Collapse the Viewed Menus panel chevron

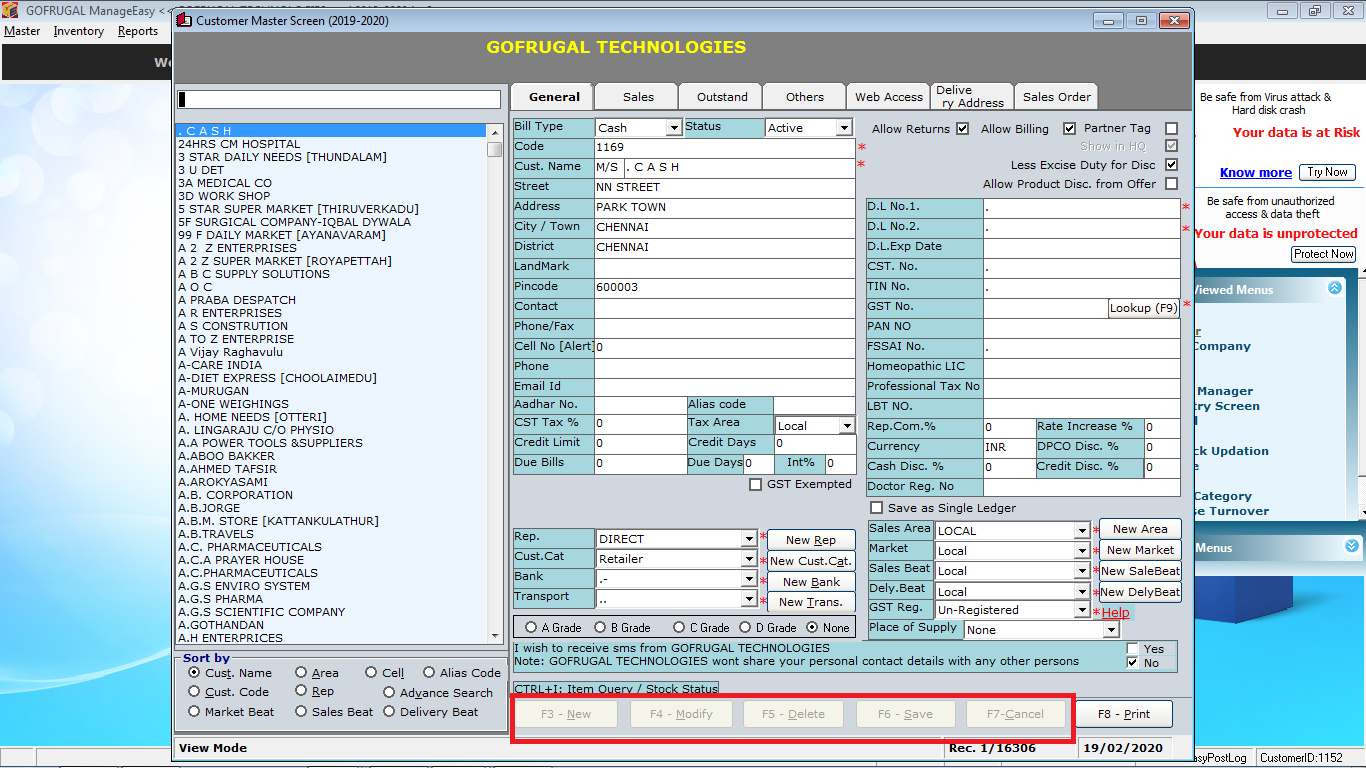pyautogui.click(x=1334, y=288)
